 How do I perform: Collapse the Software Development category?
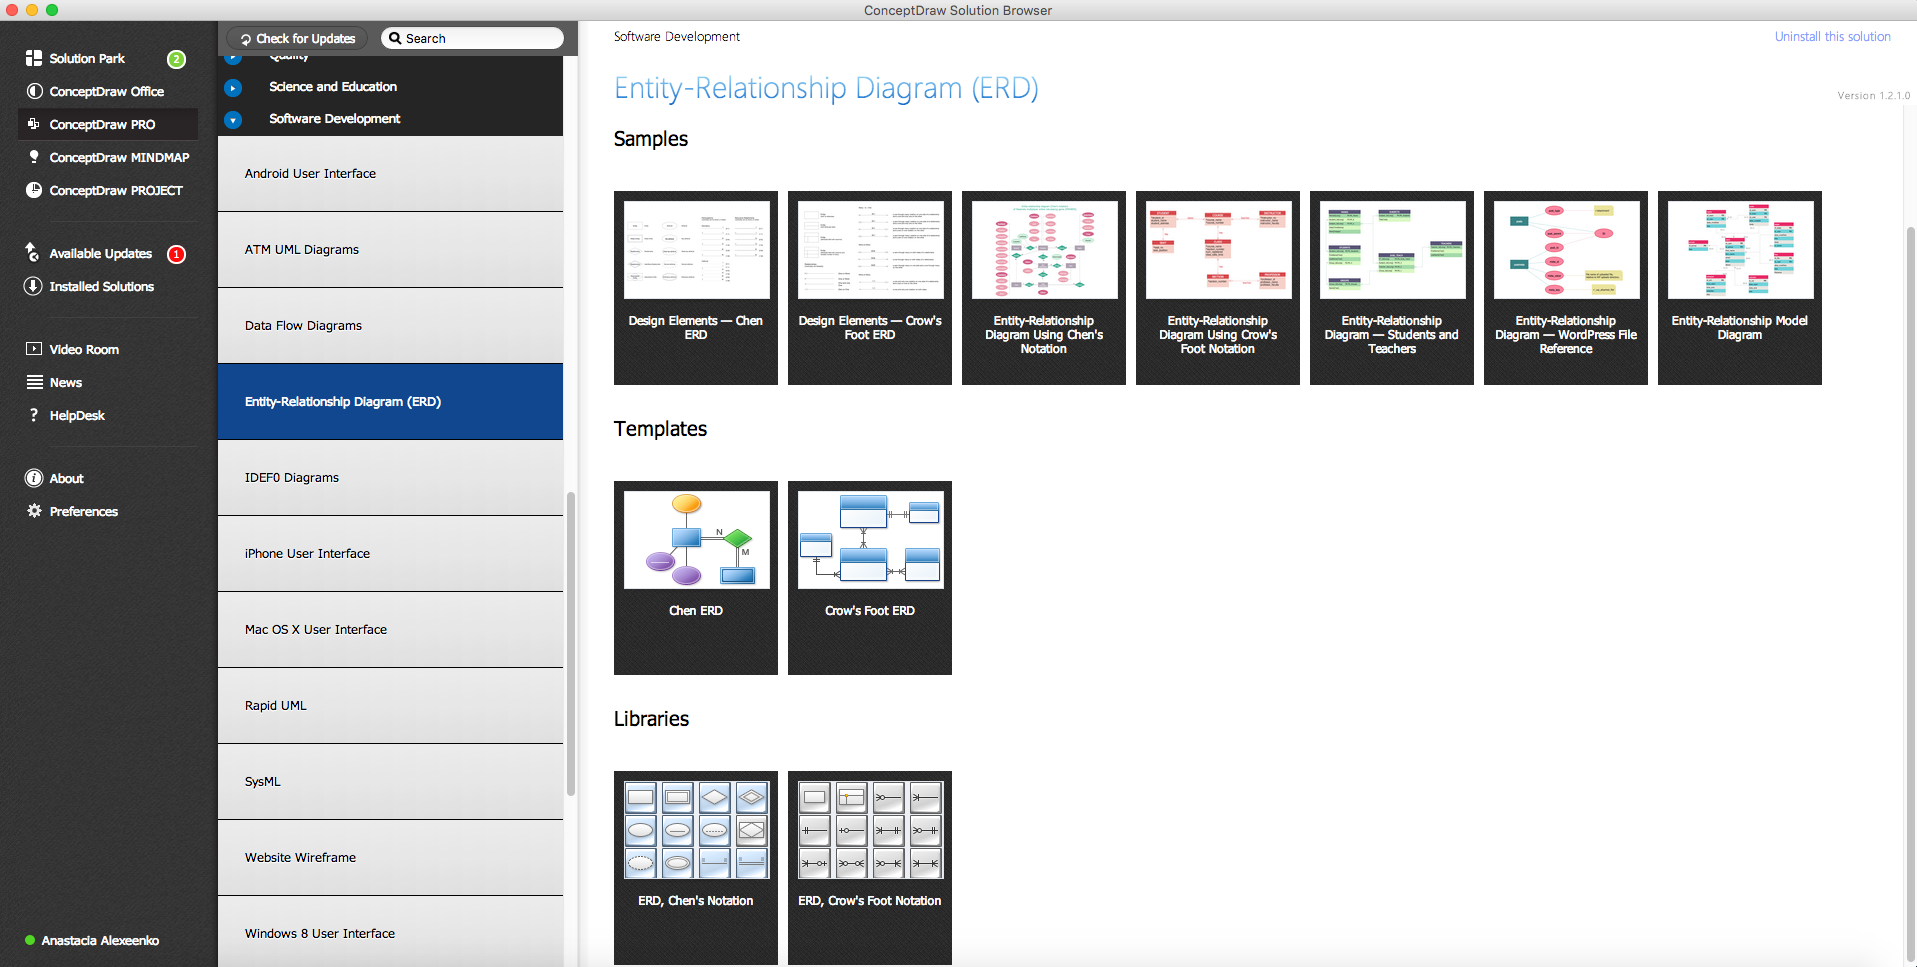pyautogui.click(x=233, y=120)
